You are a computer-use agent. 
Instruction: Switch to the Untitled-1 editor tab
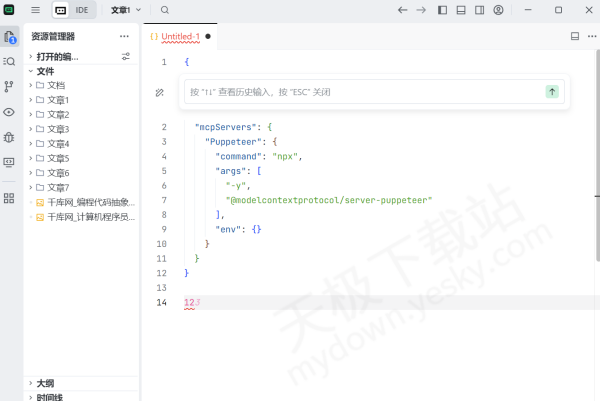[180, 36]
